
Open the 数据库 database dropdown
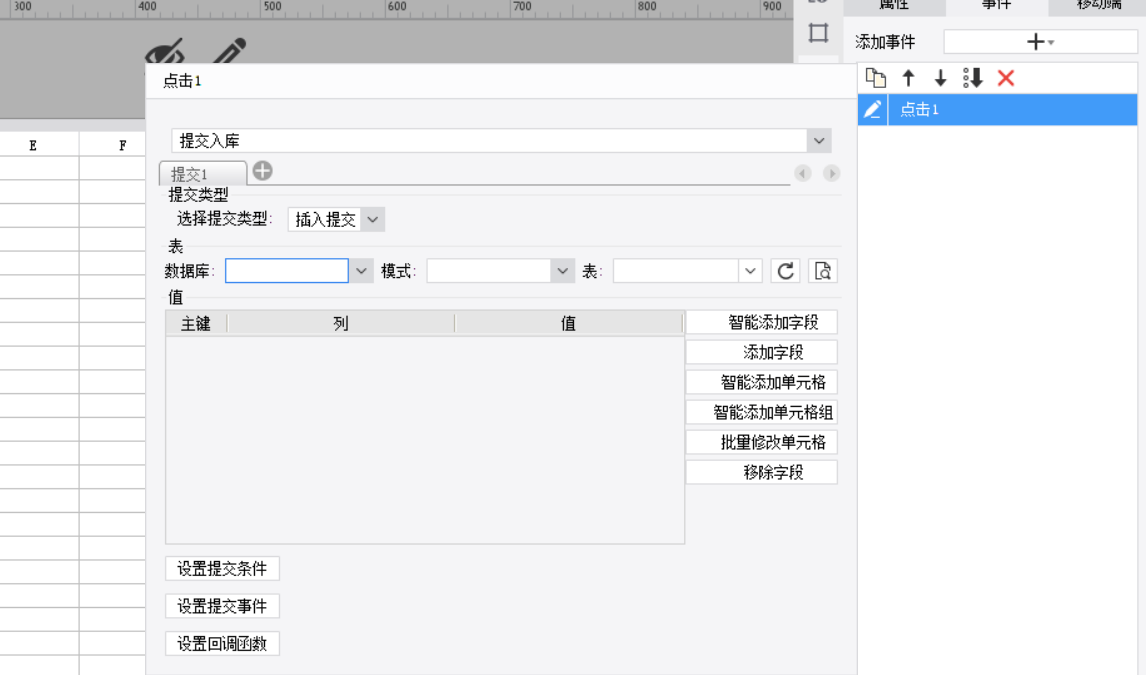[x=362, y=271]
